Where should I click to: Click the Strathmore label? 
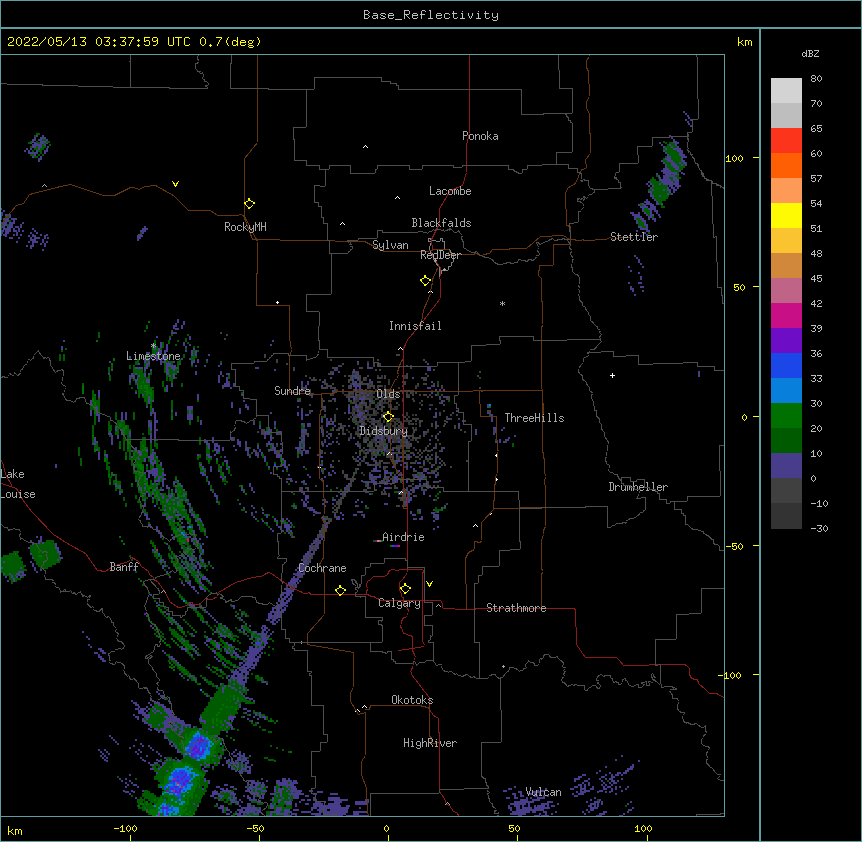click(516, 608)
